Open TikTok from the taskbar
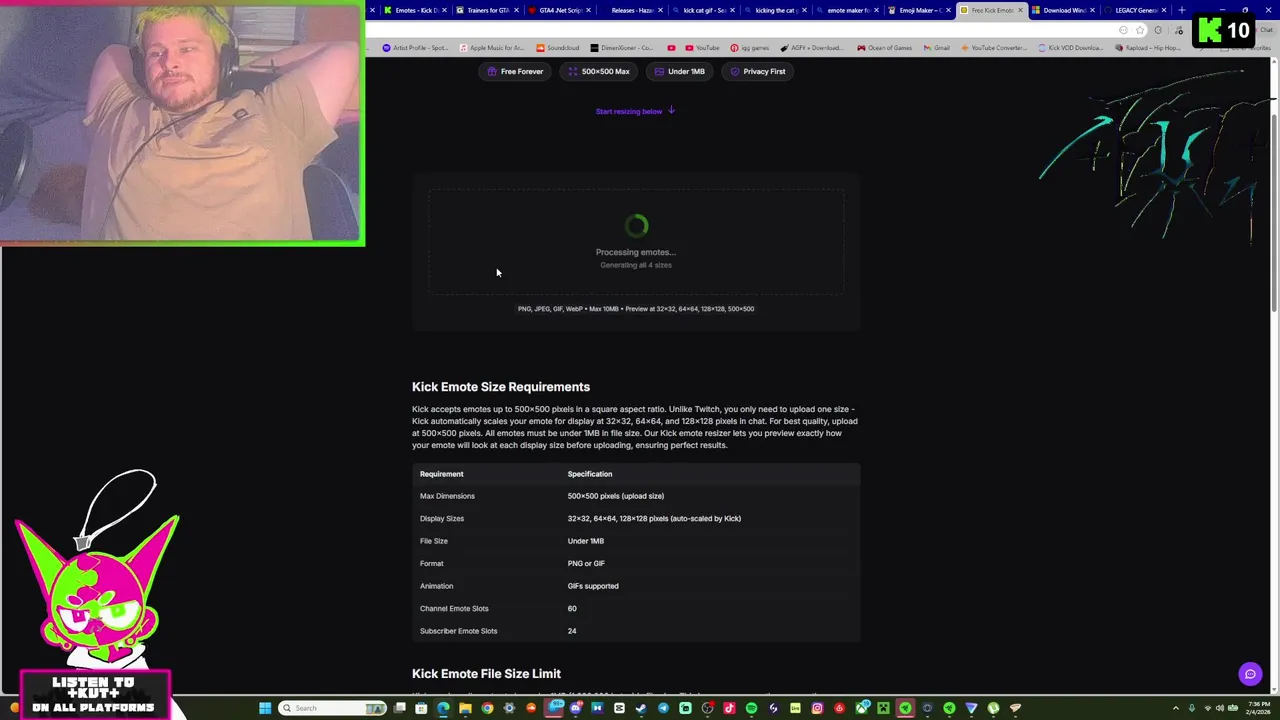This screenshot has width=1280, height=720. pos(729,708)
